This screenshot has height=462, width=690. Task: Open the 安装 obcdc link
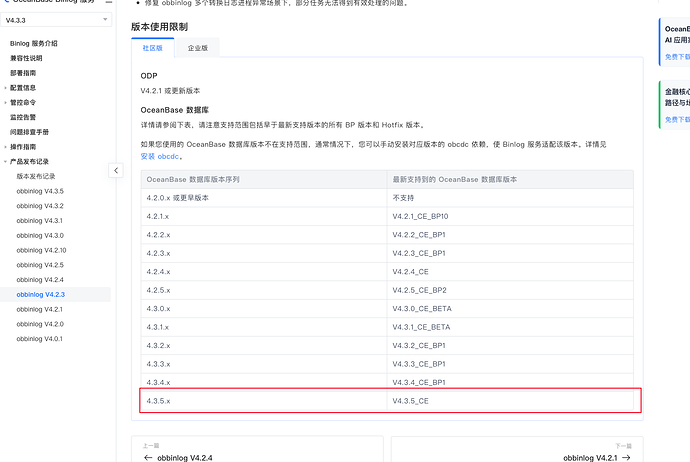pos(159,156)
